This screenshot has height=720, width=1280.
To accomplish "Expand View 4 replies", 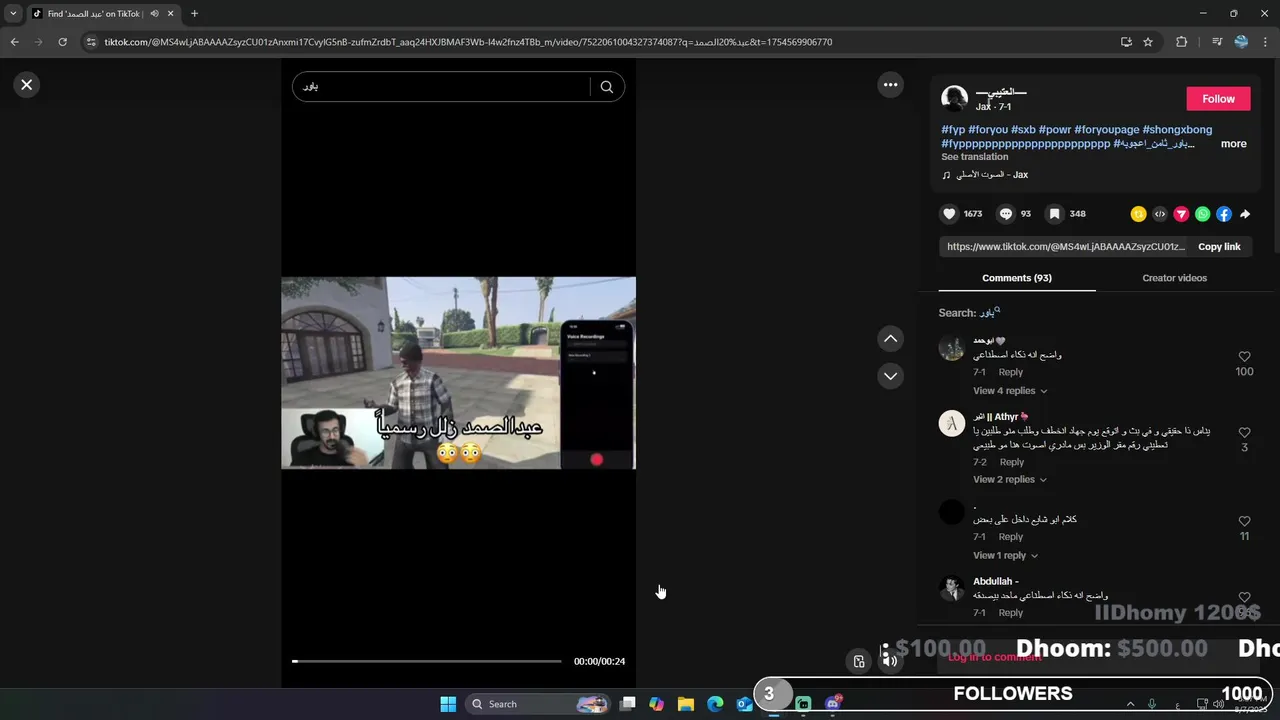I will [1010, 391].
